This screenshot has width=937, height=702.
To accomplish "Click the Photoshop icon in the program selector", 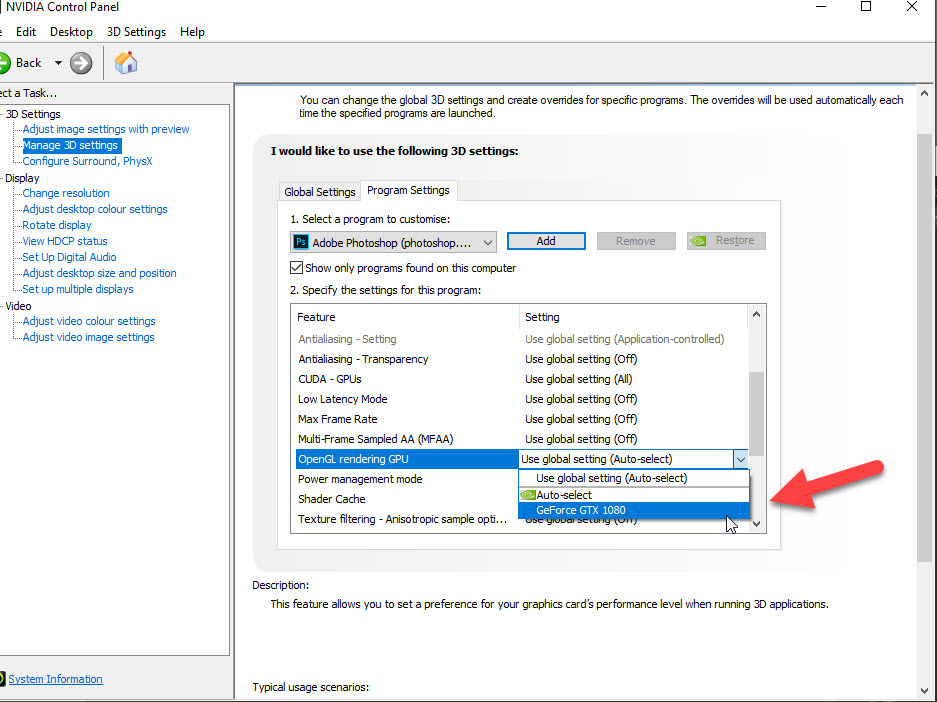I will click(301, 242).
